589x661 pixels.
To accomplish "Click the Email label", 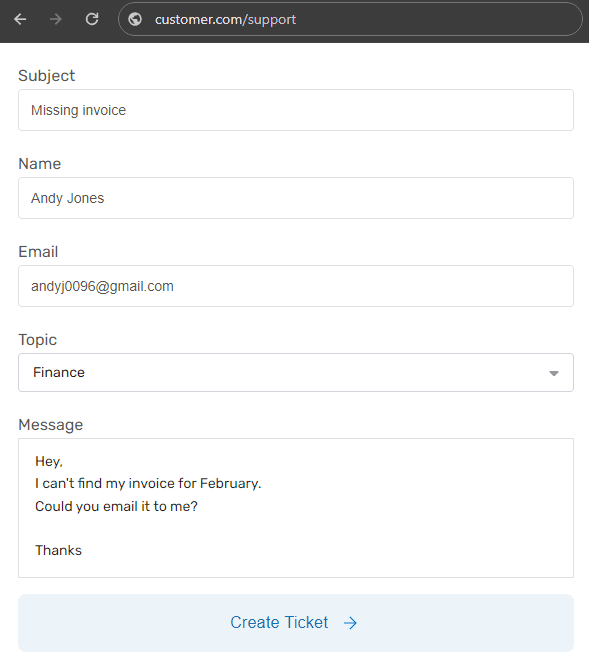I will coord(38,252).
